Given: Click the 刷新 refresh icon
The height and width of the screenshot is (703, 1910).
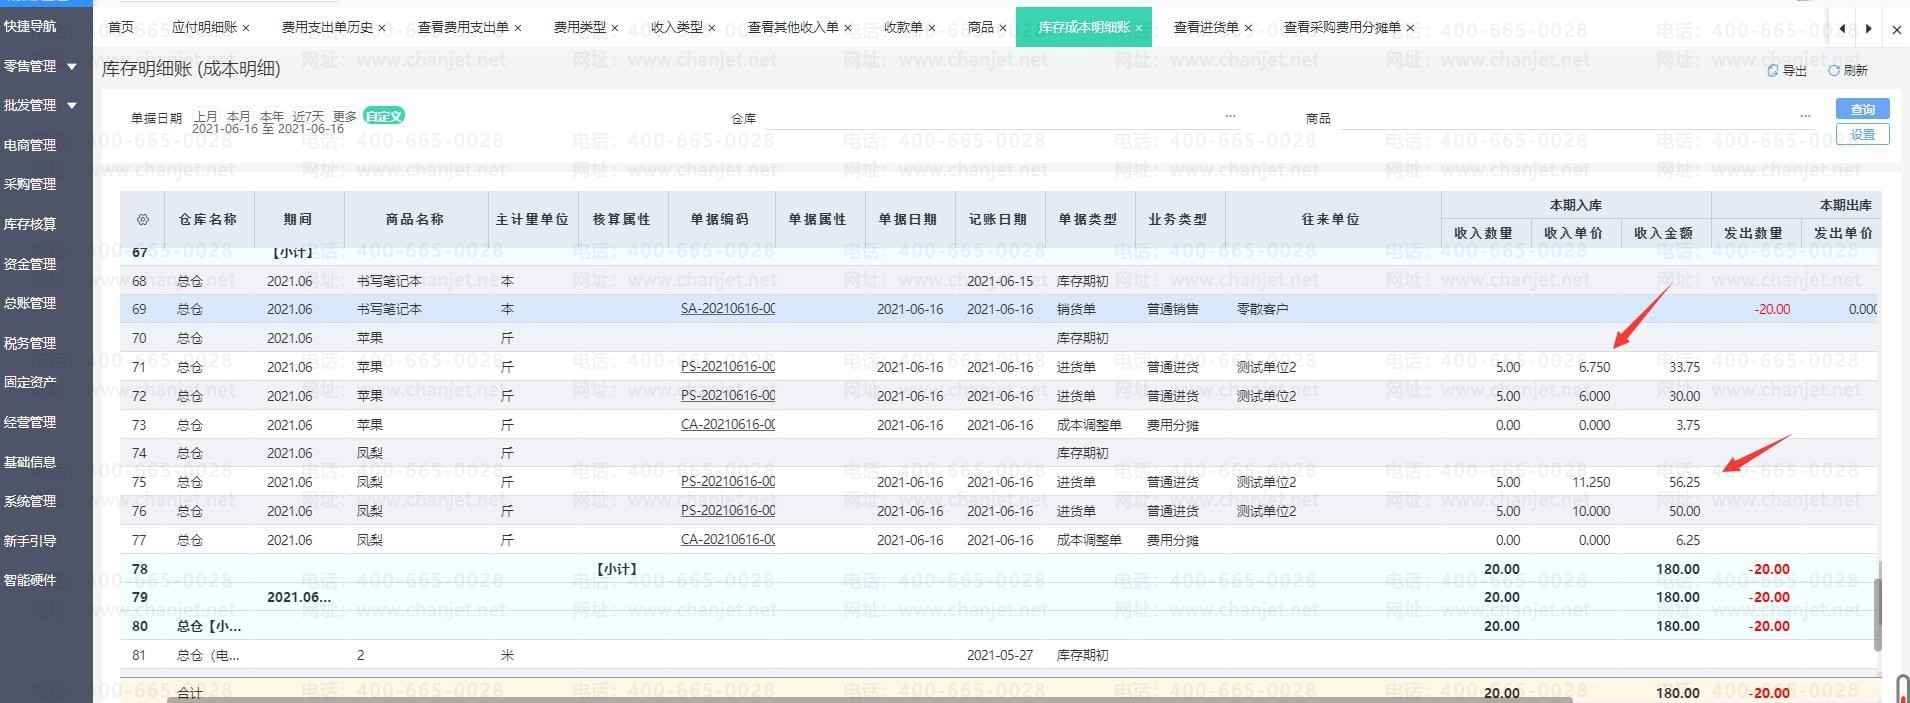Looking at the screenshot, I should coord(1834,71).
